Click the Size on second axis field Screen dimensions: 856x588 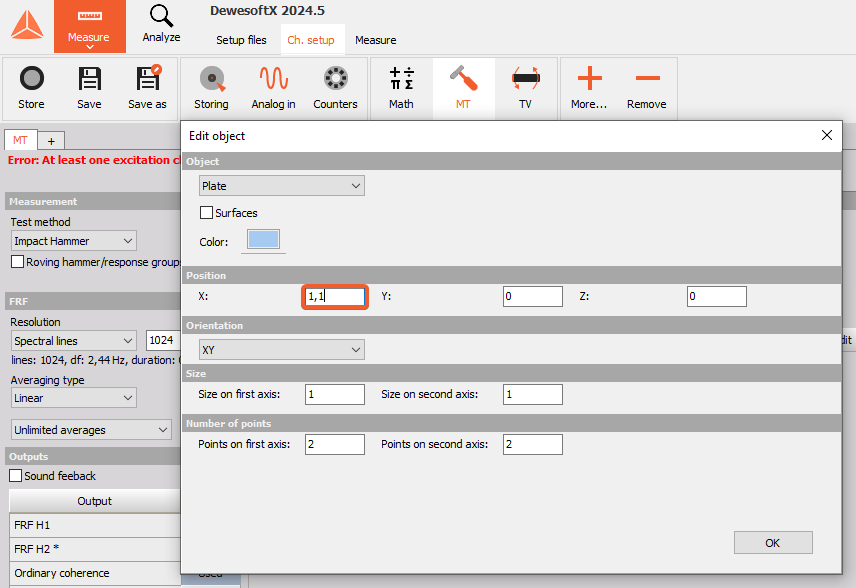tap(533, 394)
